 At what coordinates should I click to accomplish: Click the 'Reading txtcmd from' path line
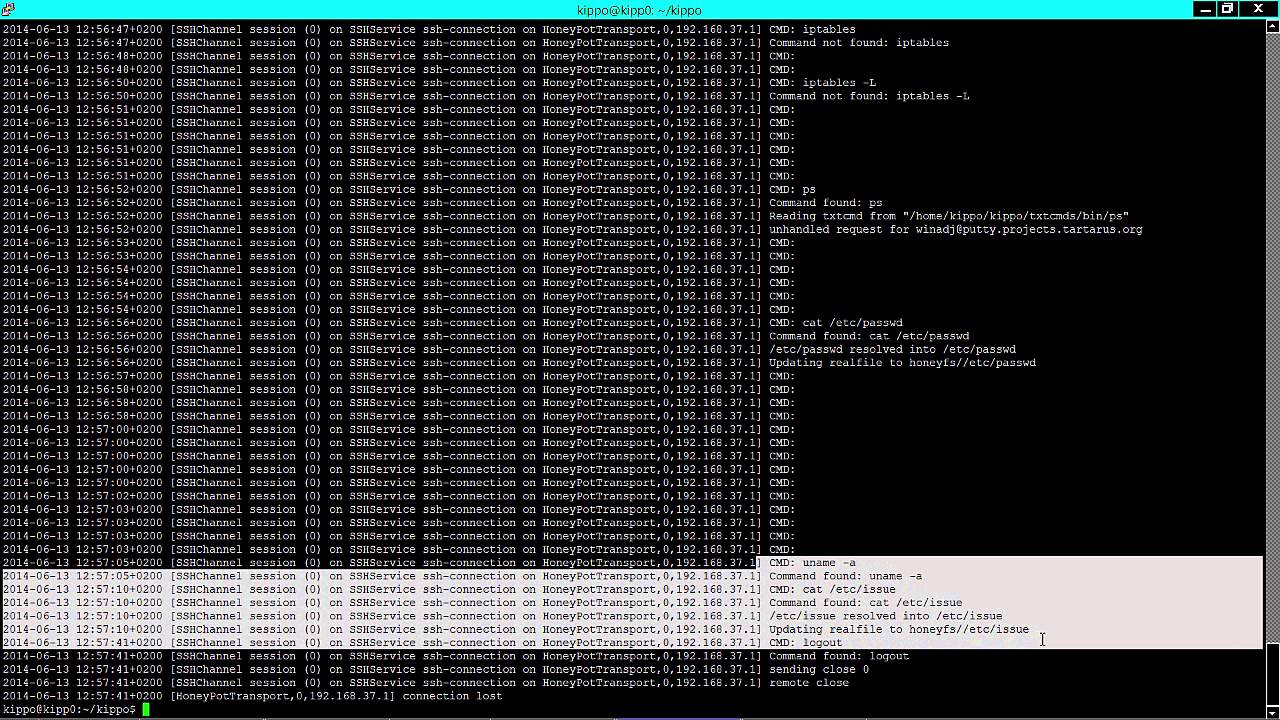(949, 216)
